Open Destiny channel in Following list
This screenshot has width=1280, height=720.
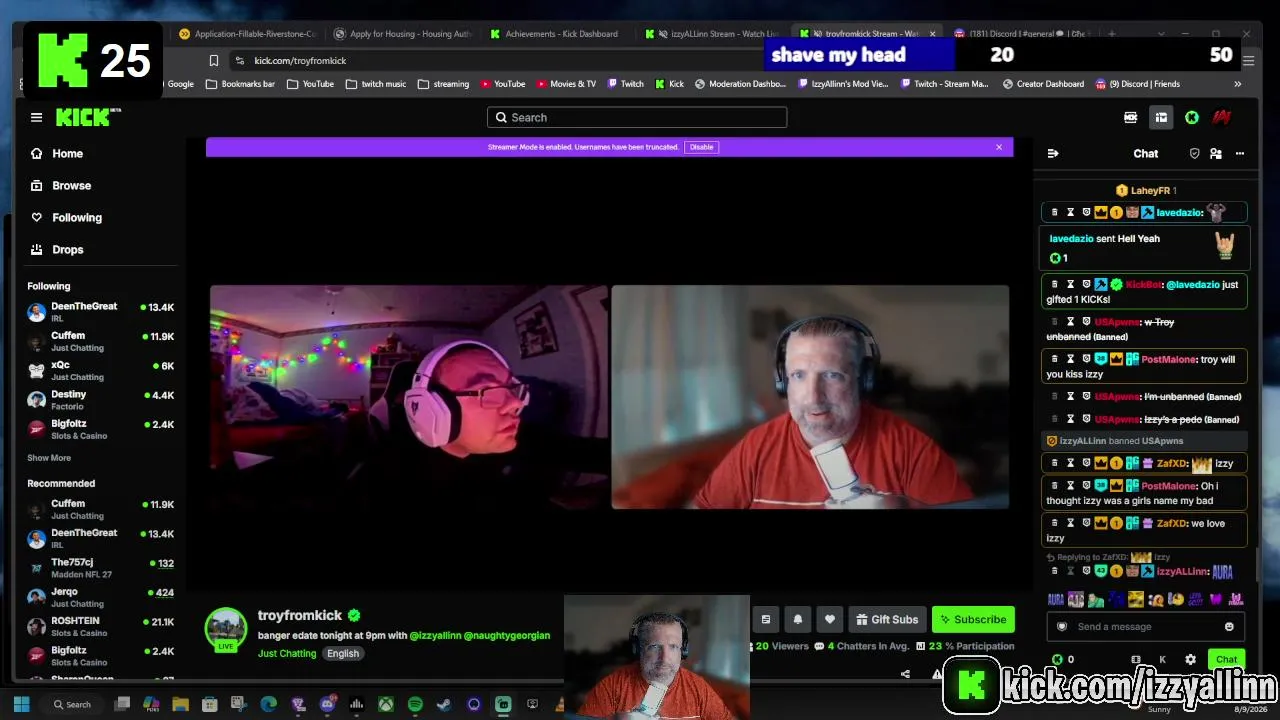tap(101, 400)
